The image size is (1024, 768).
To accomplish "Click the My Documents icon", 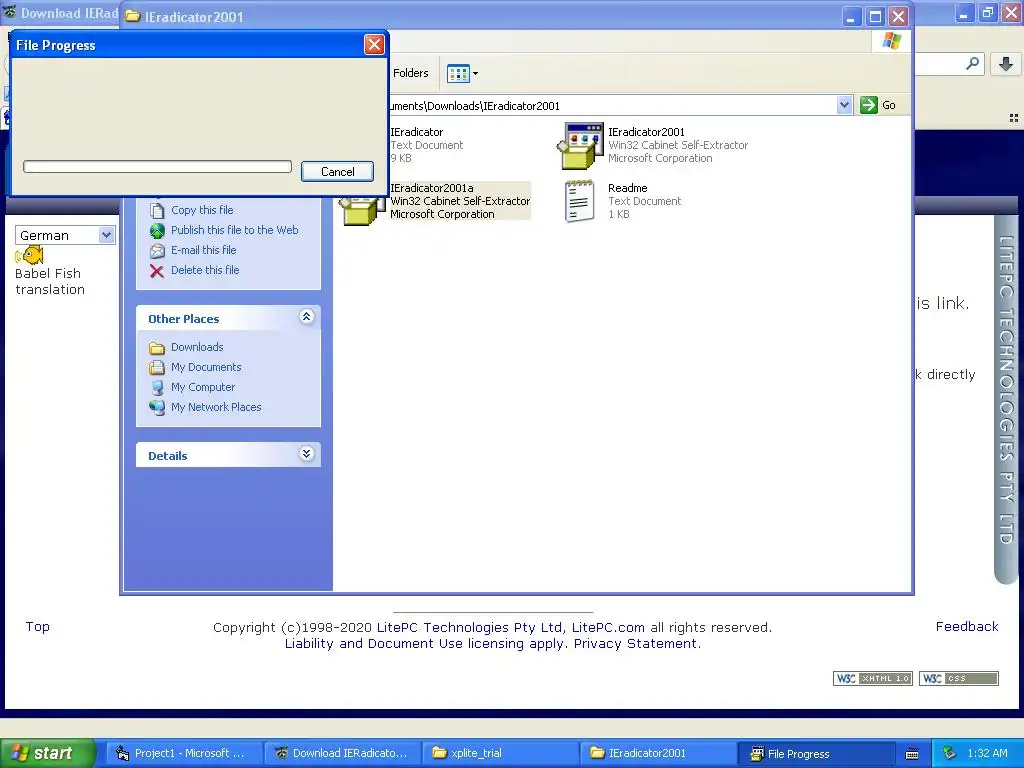I will 157,368.
